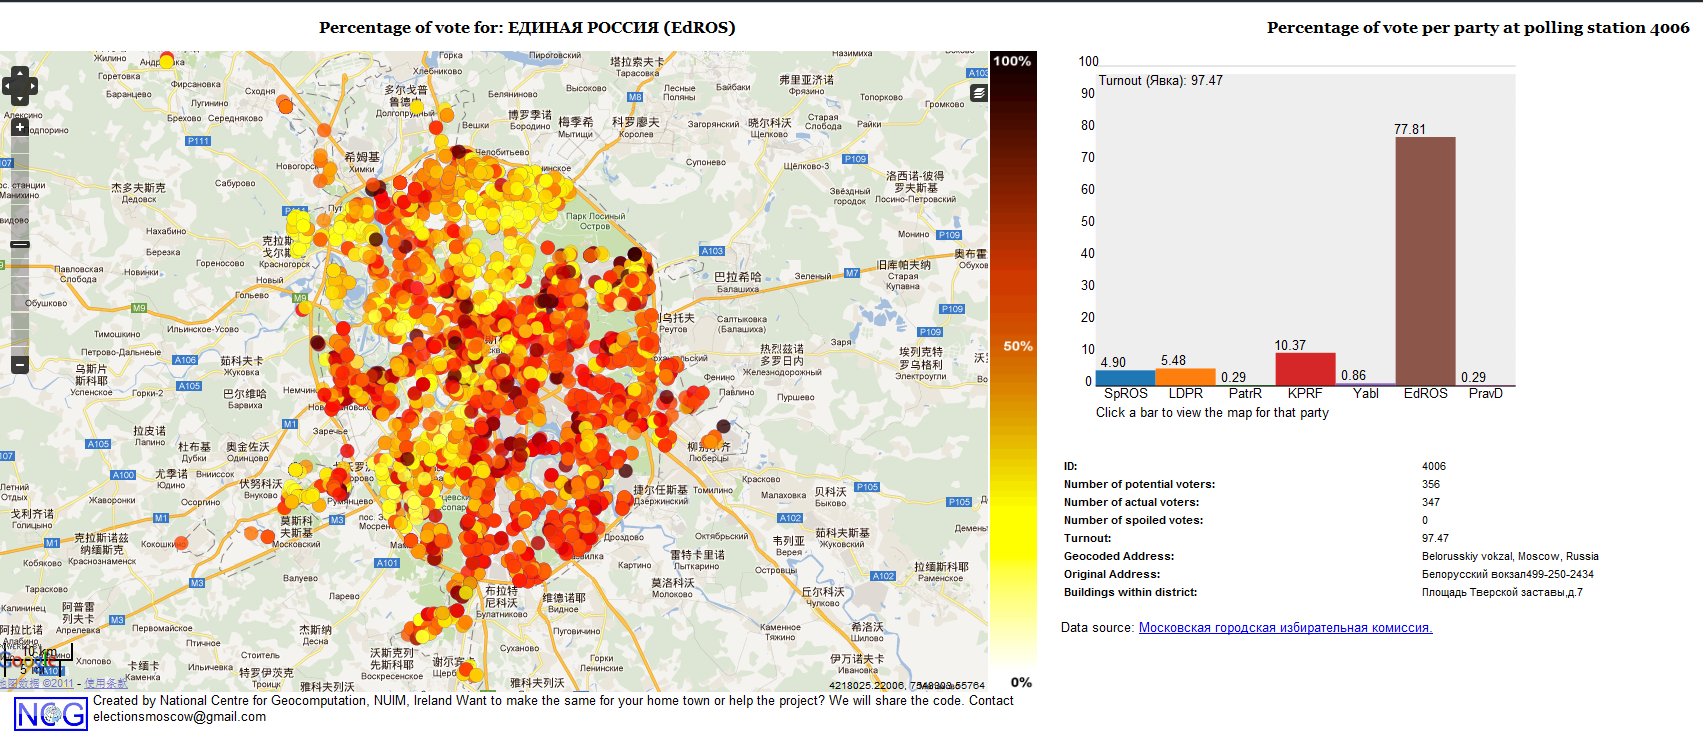This screenshot has height=746, width=1703.
Task: Pan the map right with the arrow control
Action: pos(32,86)
